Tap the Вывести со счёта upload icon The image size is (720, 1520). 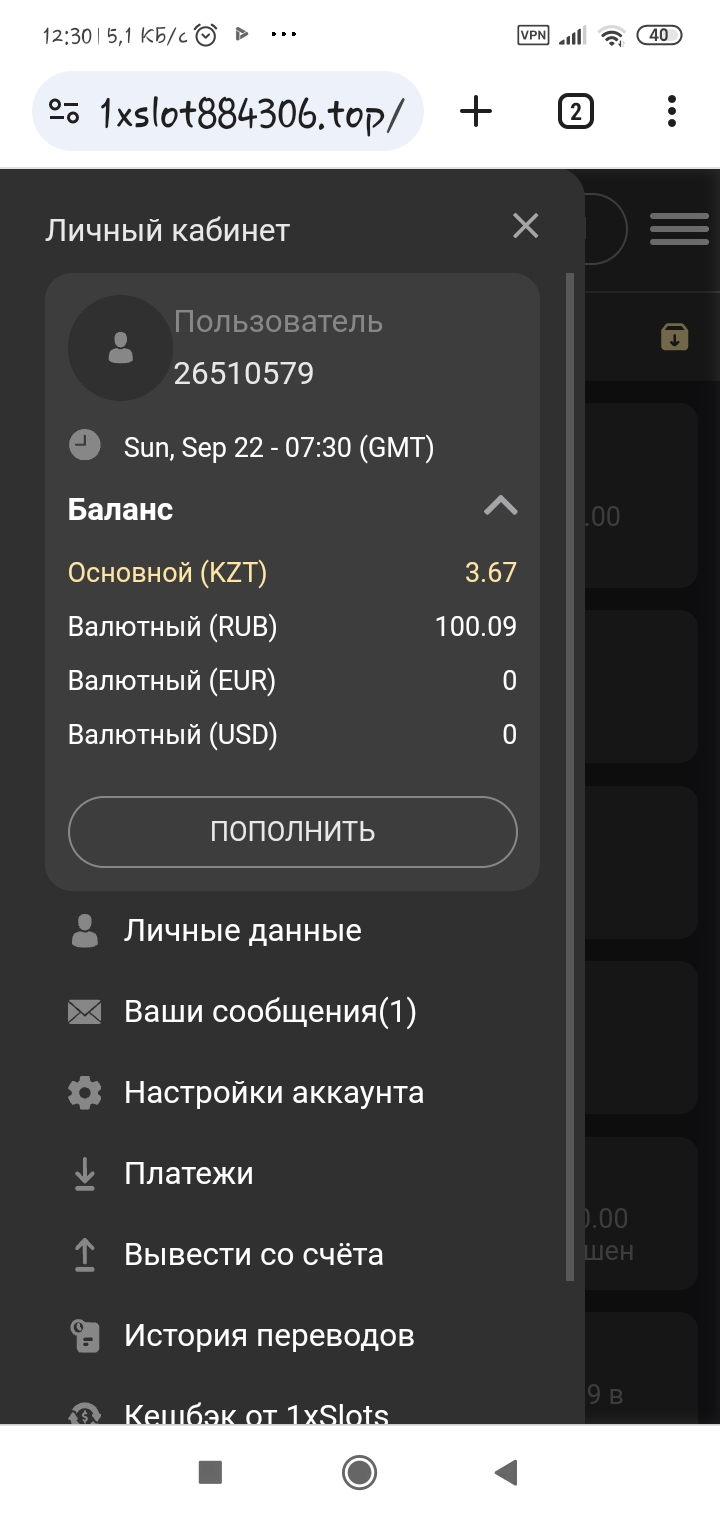point(85,1255)
